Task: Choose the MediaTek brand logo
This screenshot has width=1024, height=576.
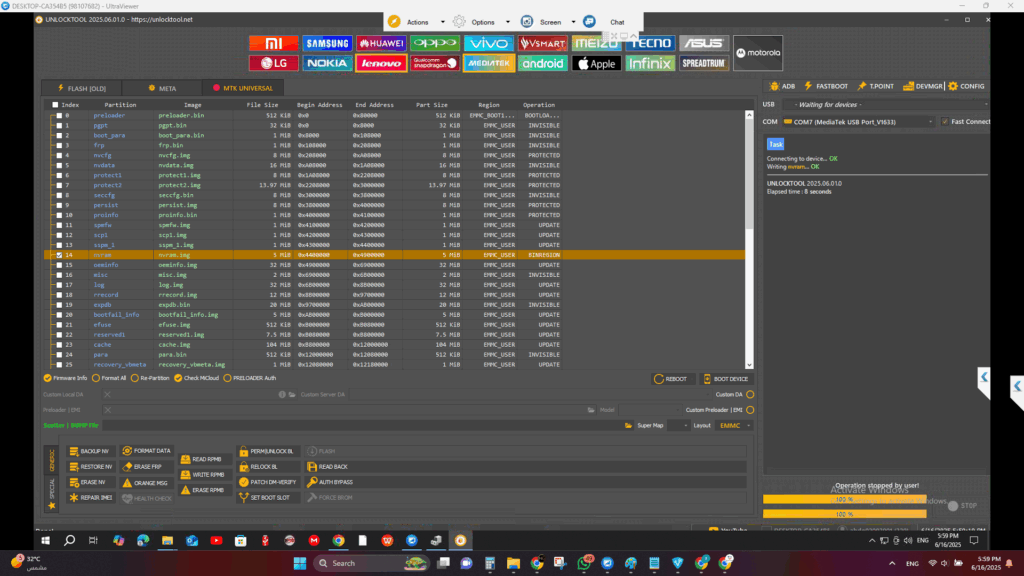Action: pyautogui.click(x=488, y=63)
